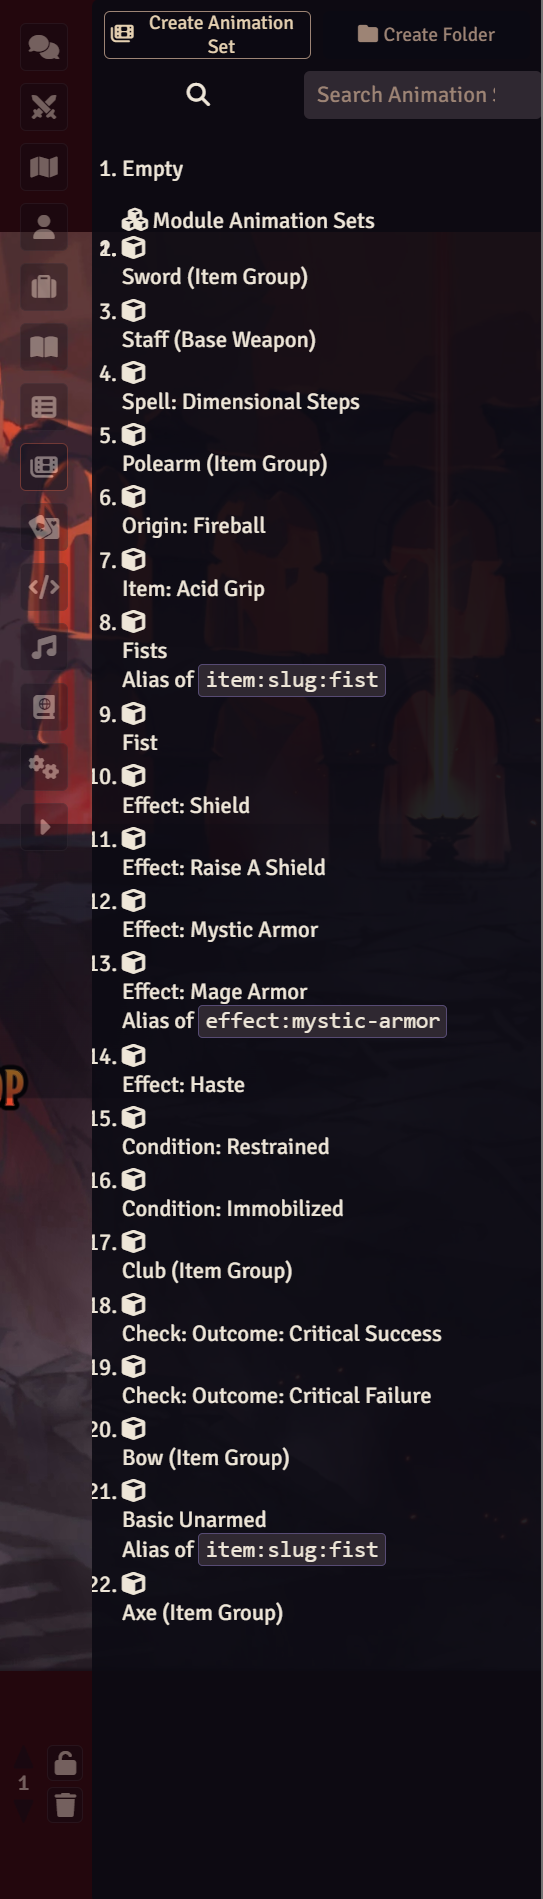Open the Items suitcase tab
This screenshot has height=1899, width=543.
click(44, 287)
